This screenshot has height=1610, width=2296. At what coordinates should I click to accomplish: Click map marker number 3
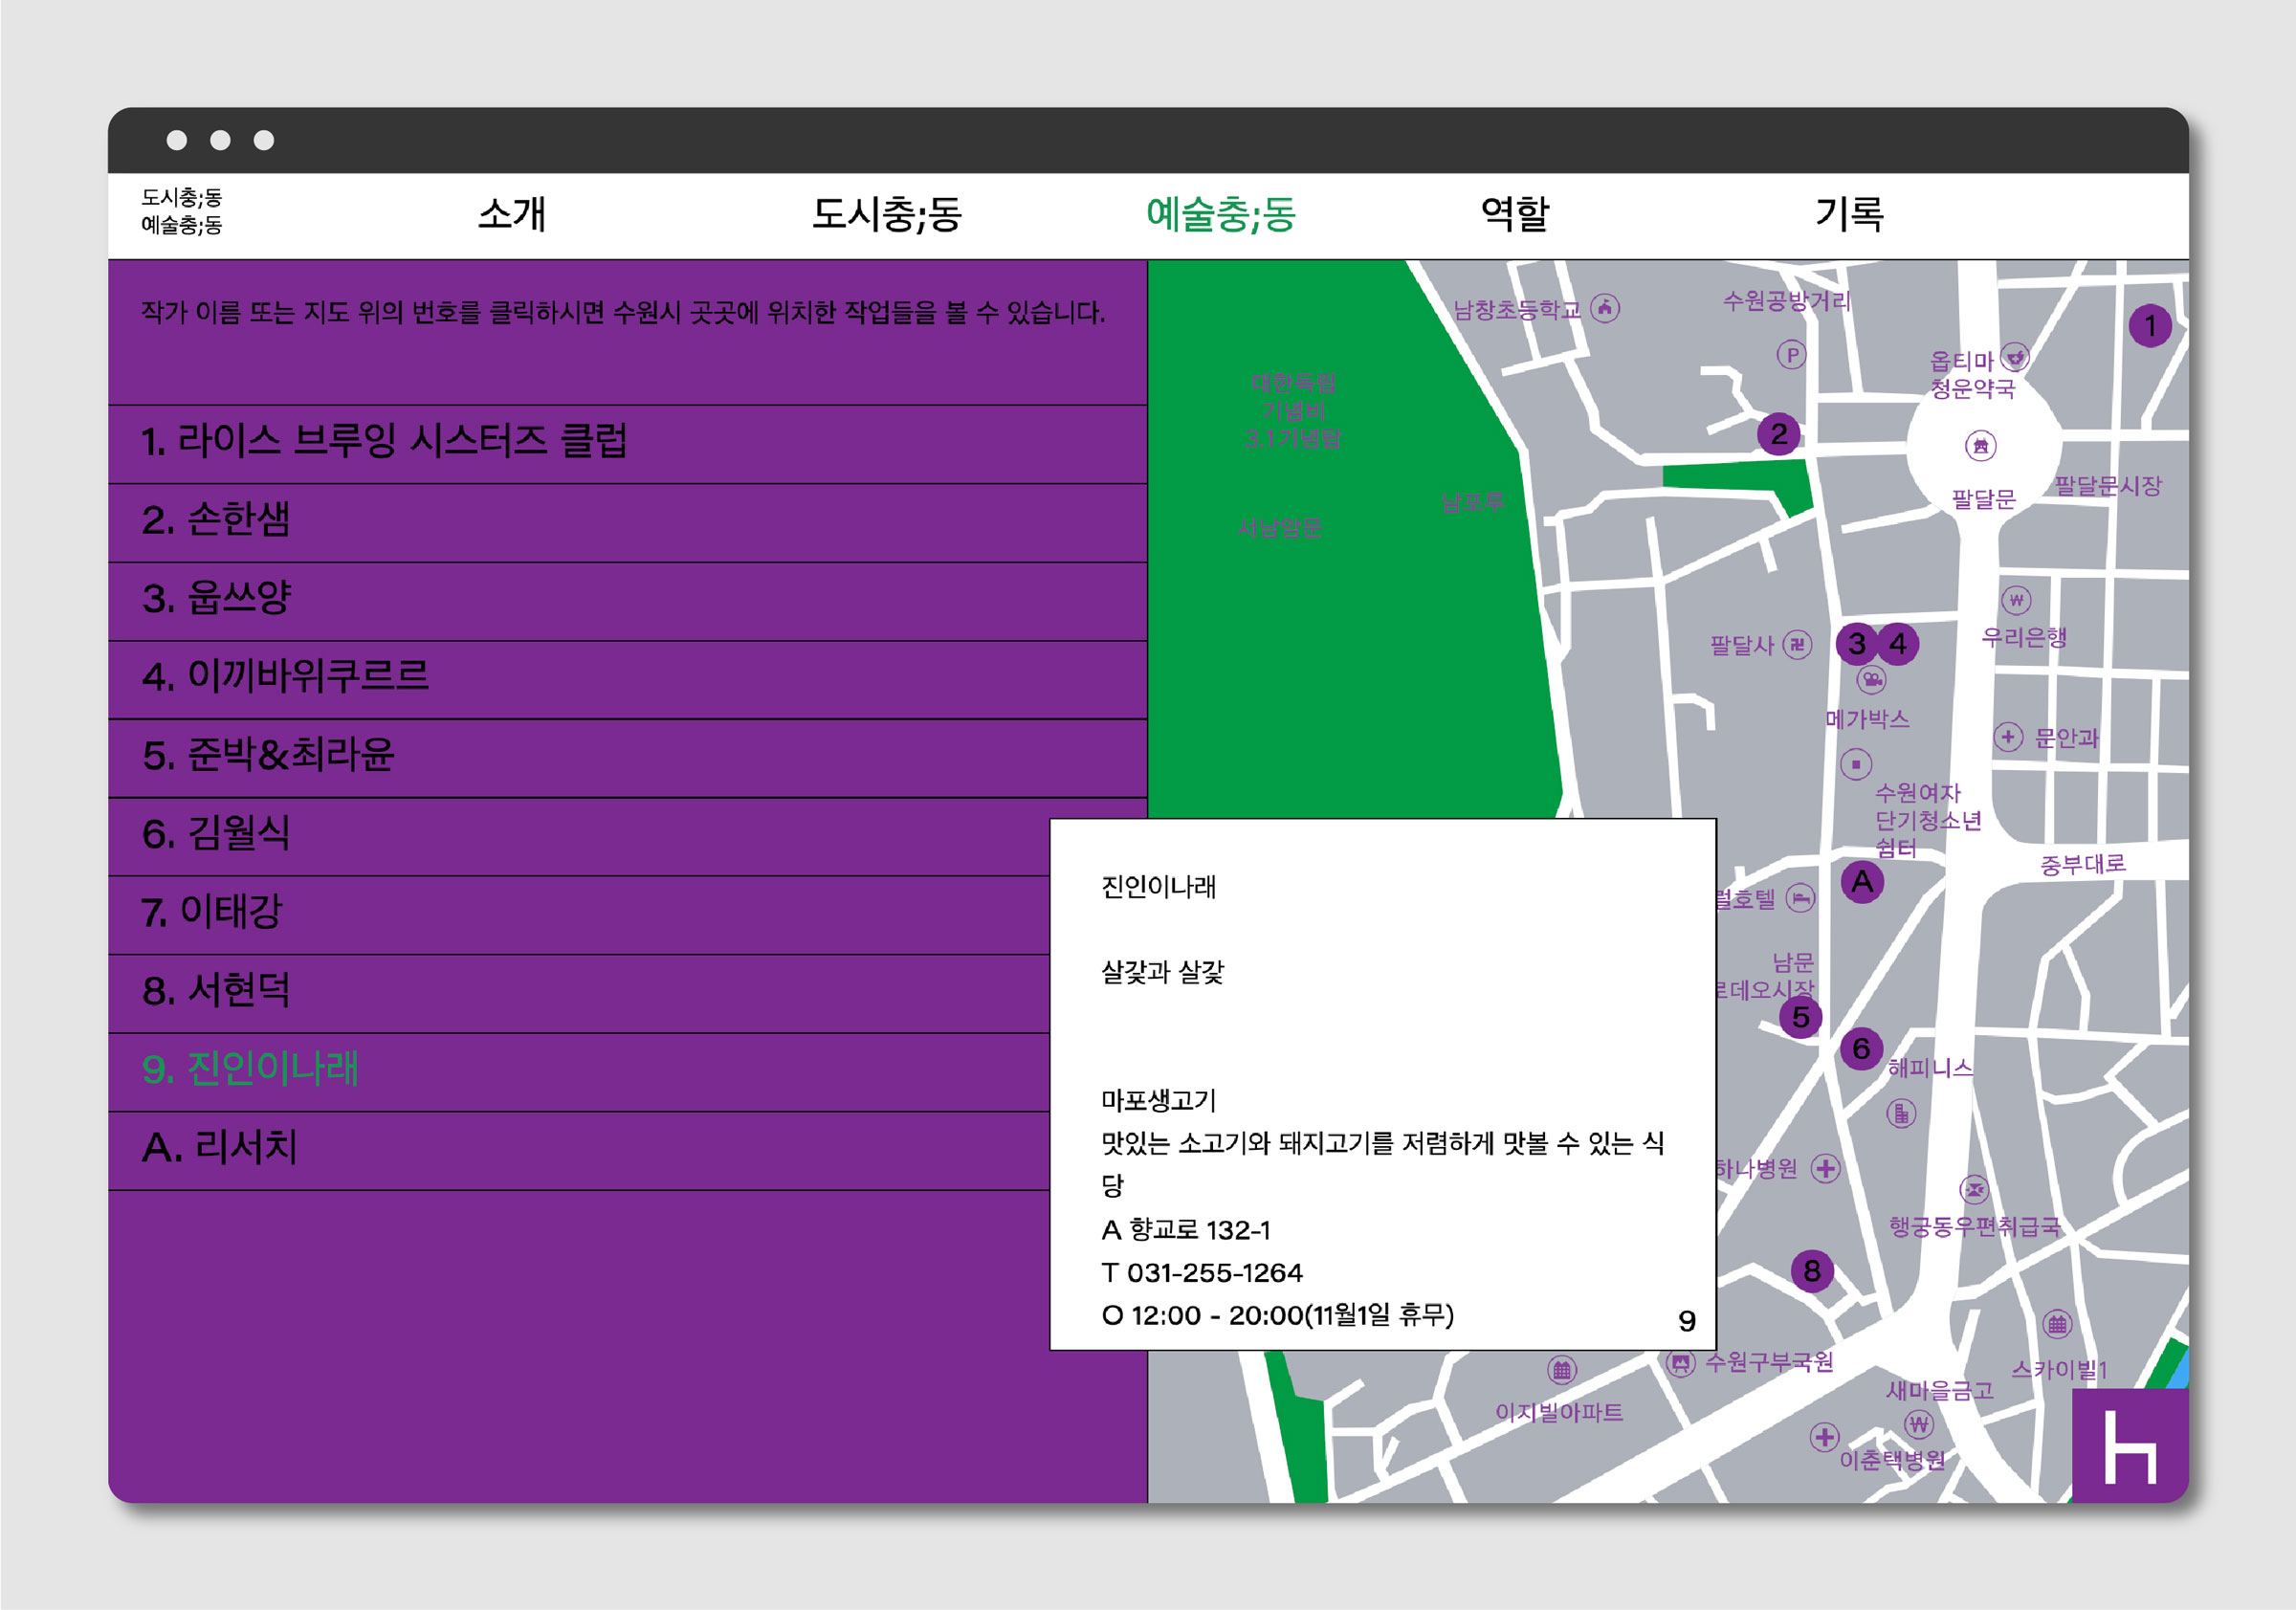(1857, 643)
